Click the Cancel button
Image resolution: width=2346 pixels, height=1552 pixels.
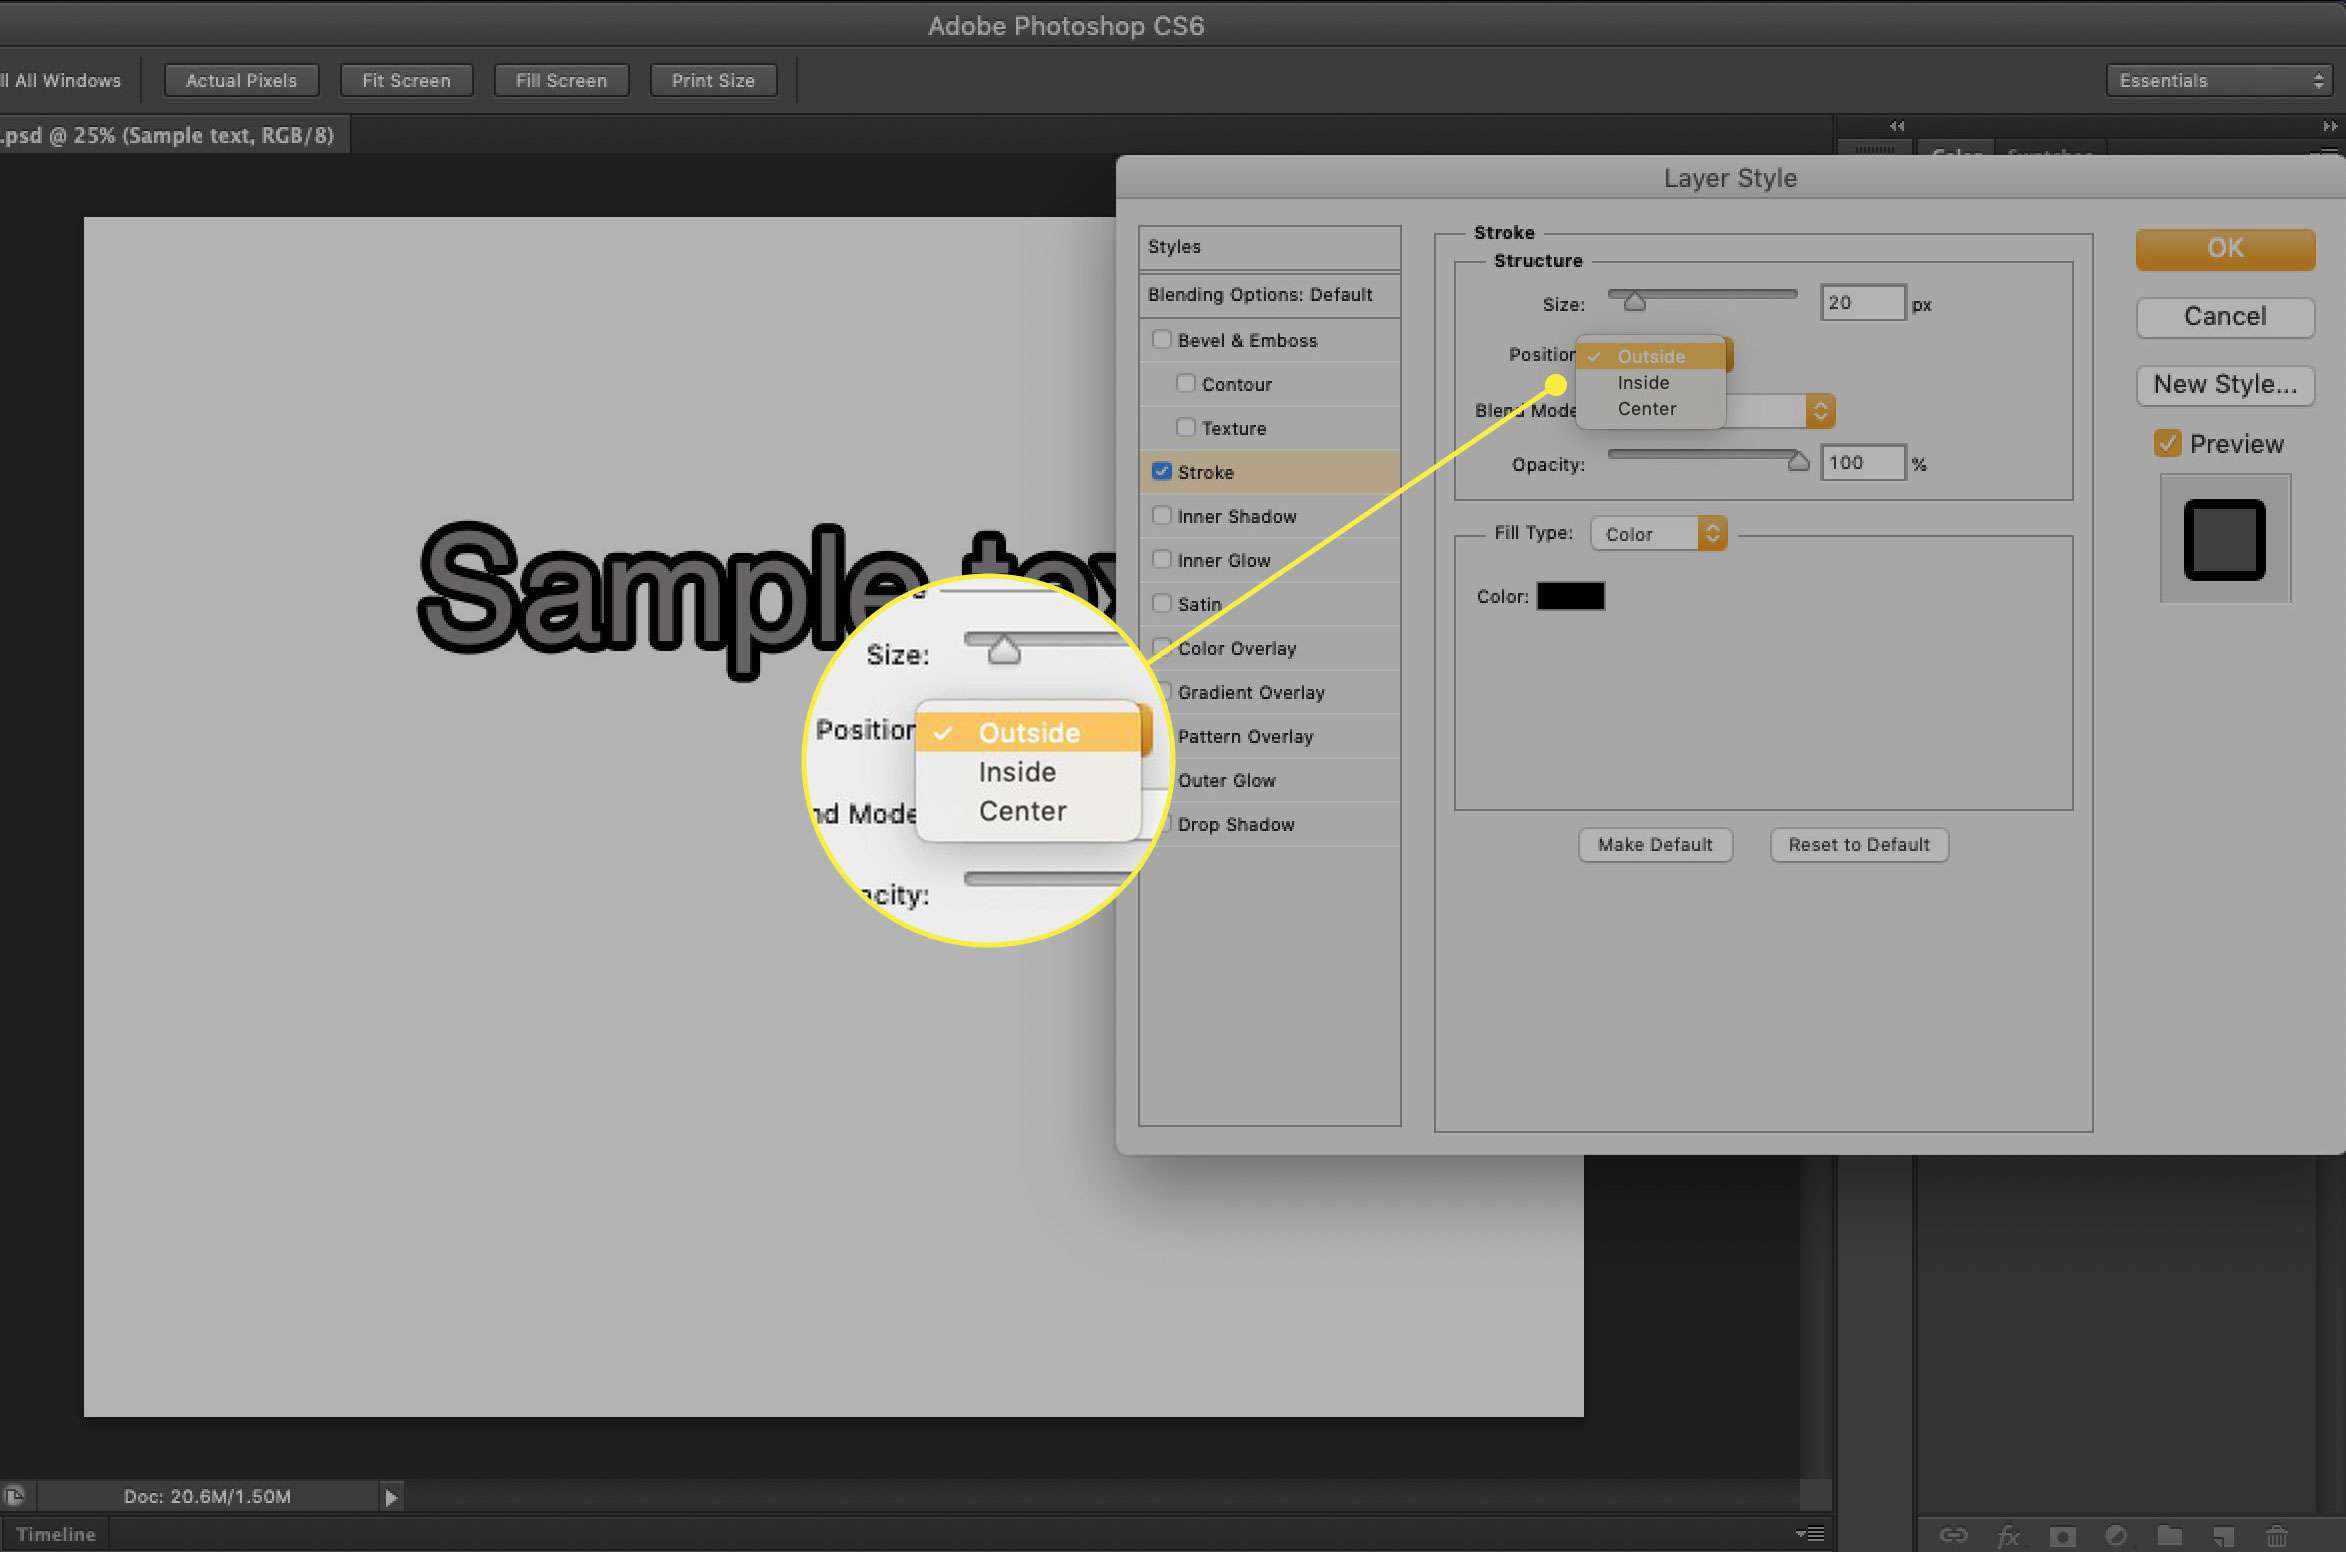coord(2225,317)
